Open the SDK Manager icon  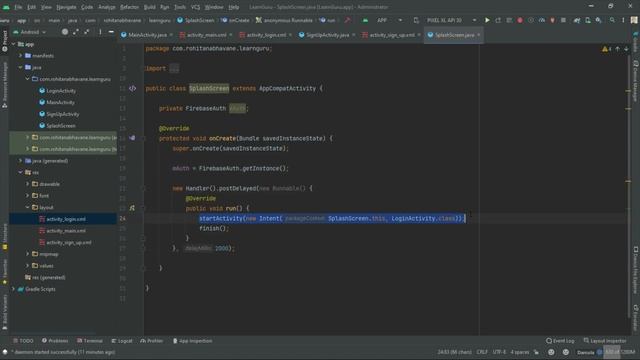(x=598, y=20)
